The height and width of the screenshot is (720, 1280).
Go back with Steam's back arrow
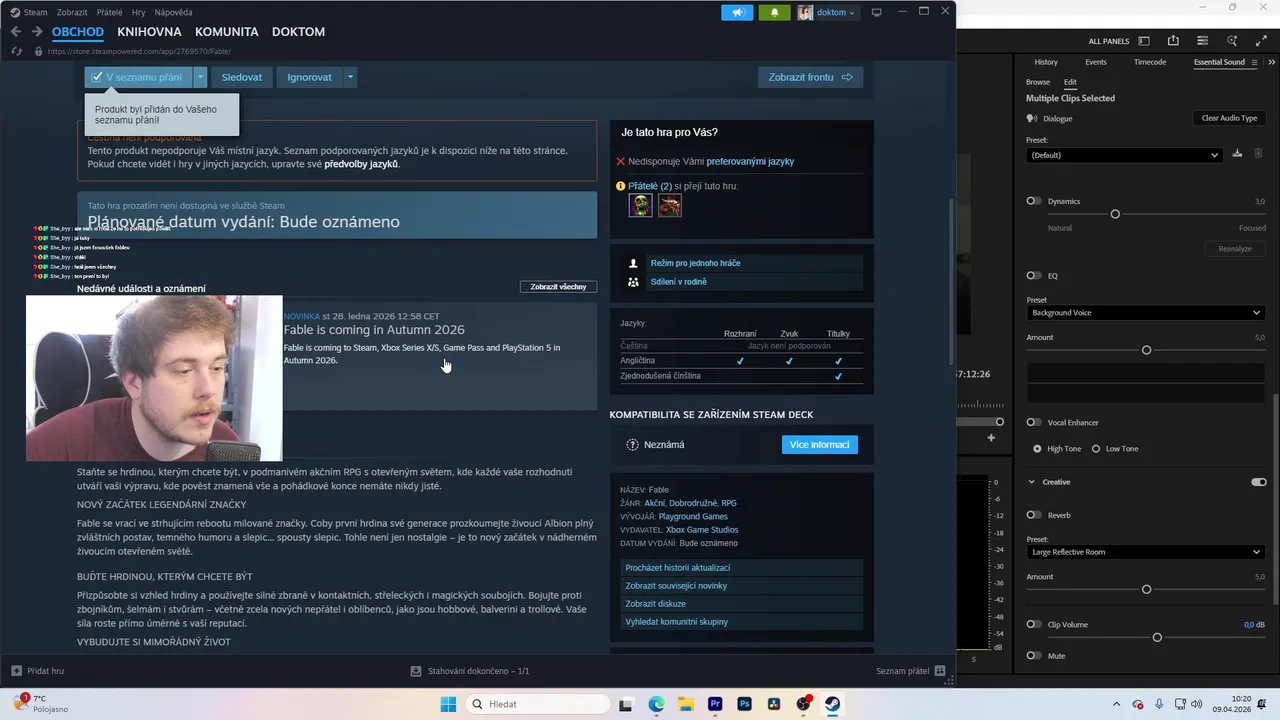click(x=16, y=32)
